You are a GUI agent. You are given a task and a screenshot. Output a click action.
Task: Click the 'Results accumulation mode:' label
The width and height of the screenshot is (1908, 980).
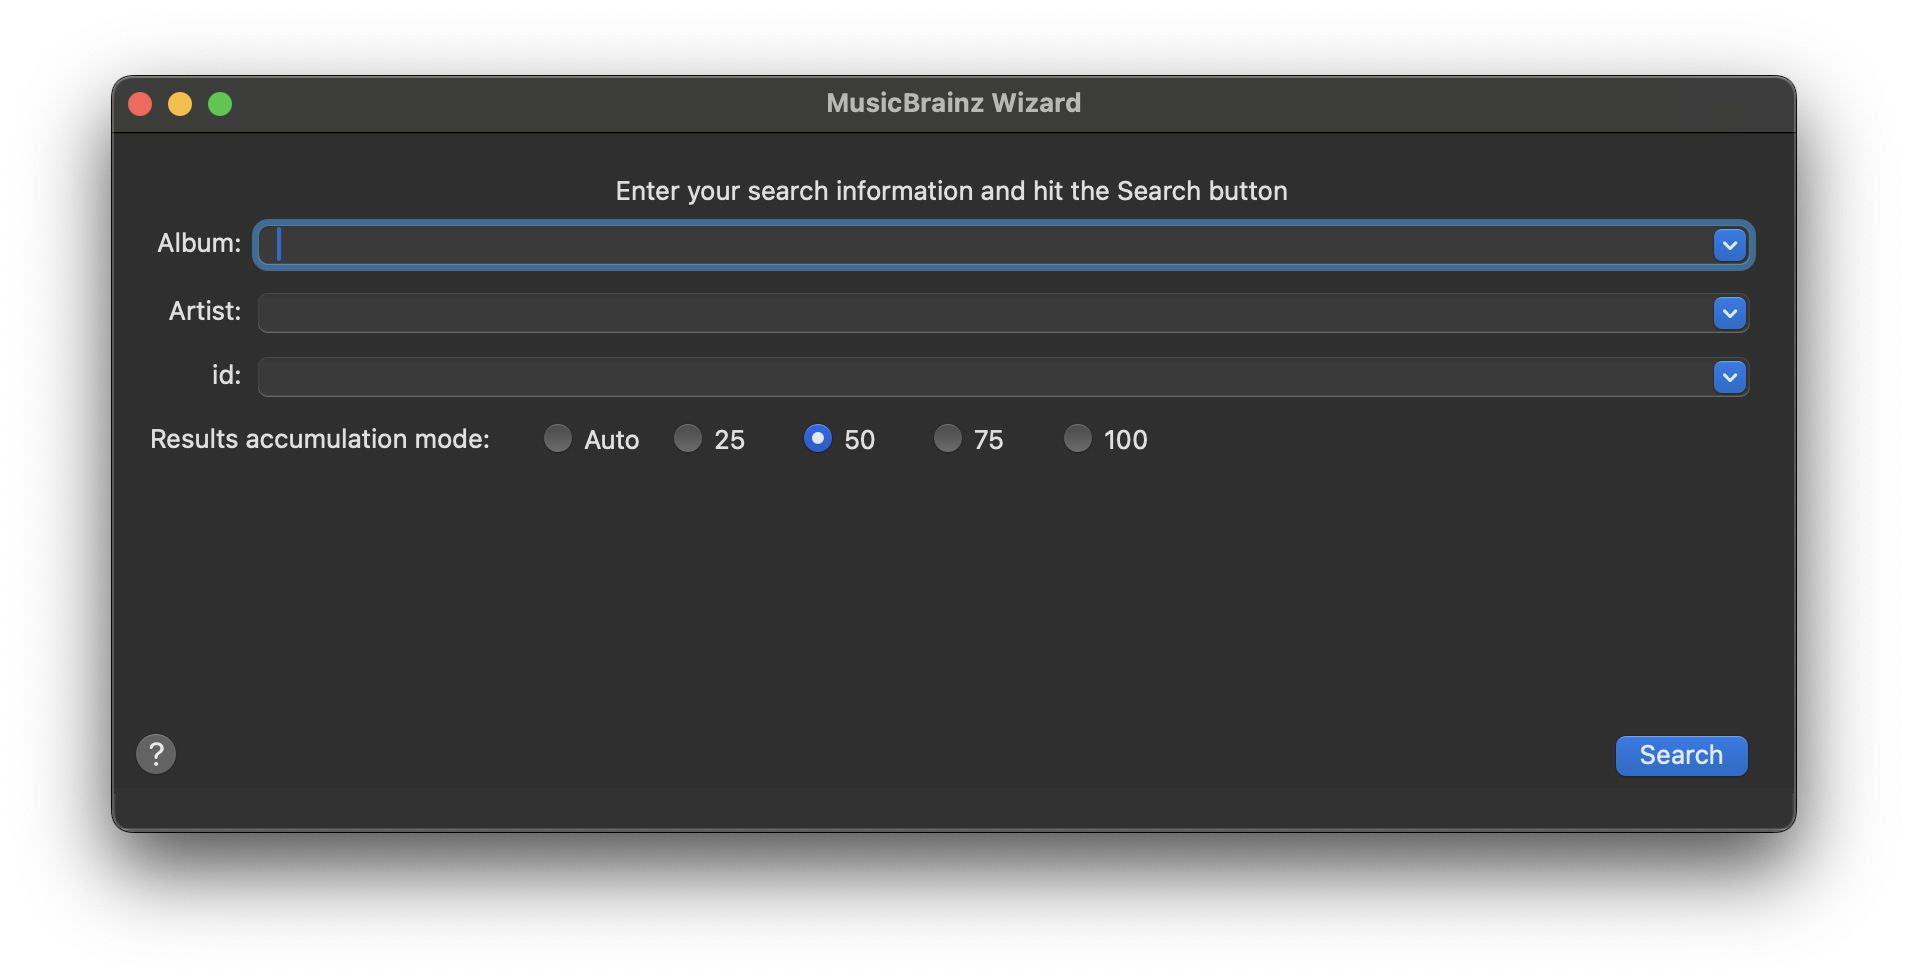[320, 439]
